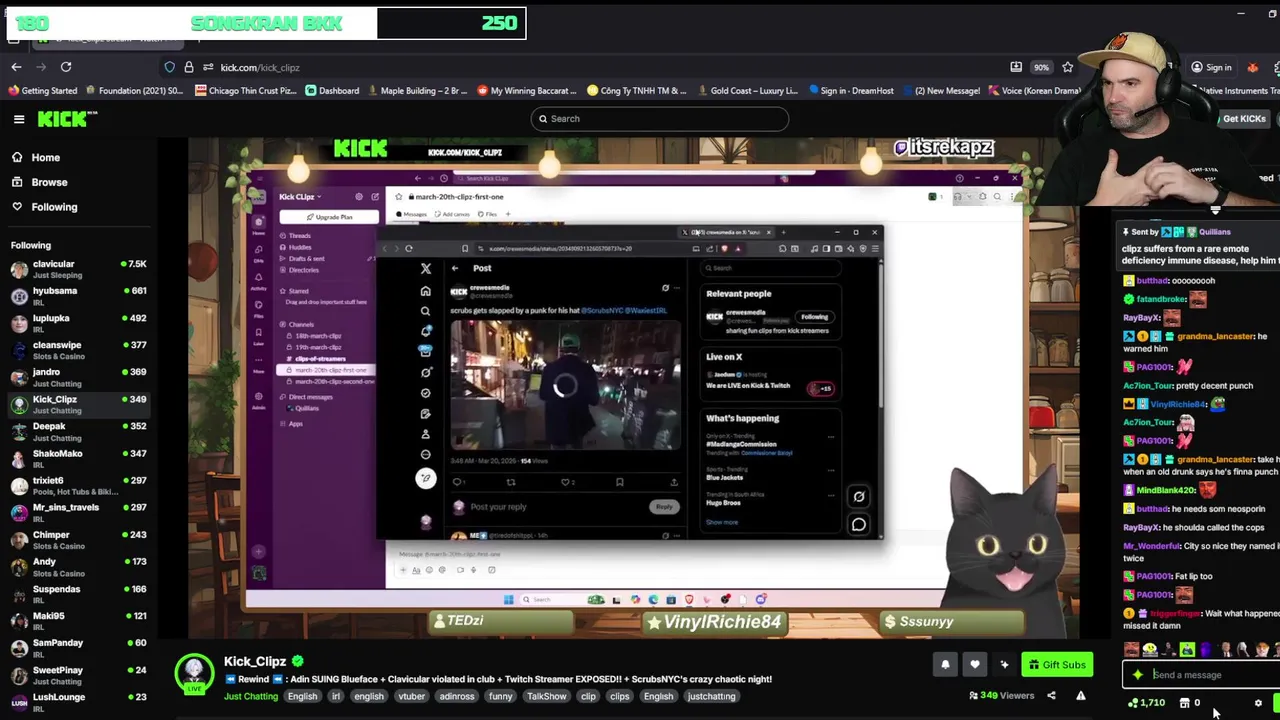1280x720 pixels.
Task: Click the Sign in account button in the browser toolbar
Action: pos(1210,67)
